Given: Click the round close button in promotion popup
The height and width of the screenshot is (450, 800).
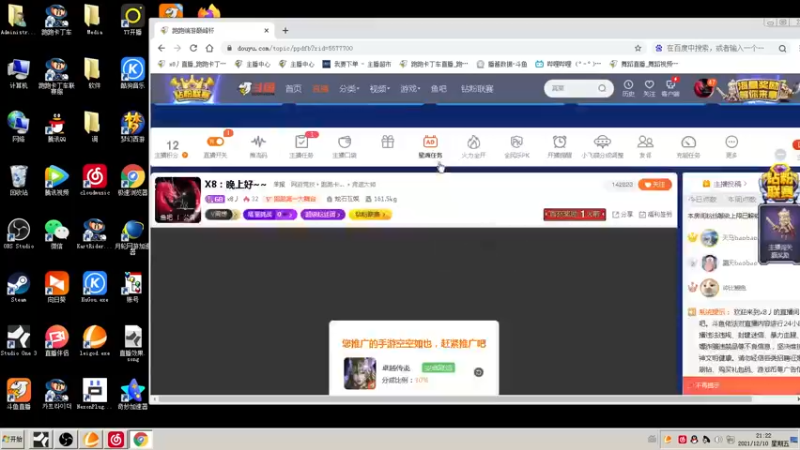Looking at the screenshot, I should (x=479, y=372).
